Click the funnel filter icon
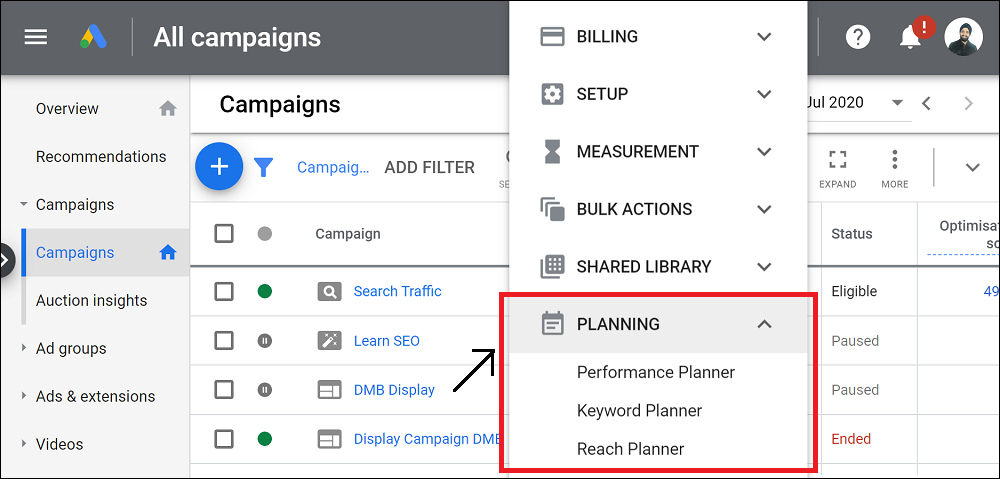This screenshot has width=1000, height=479. [x=263, y=168]
